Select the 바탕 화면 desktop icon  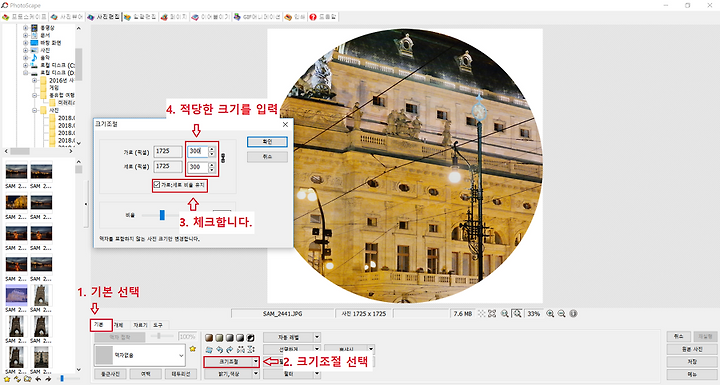point(34,43)
